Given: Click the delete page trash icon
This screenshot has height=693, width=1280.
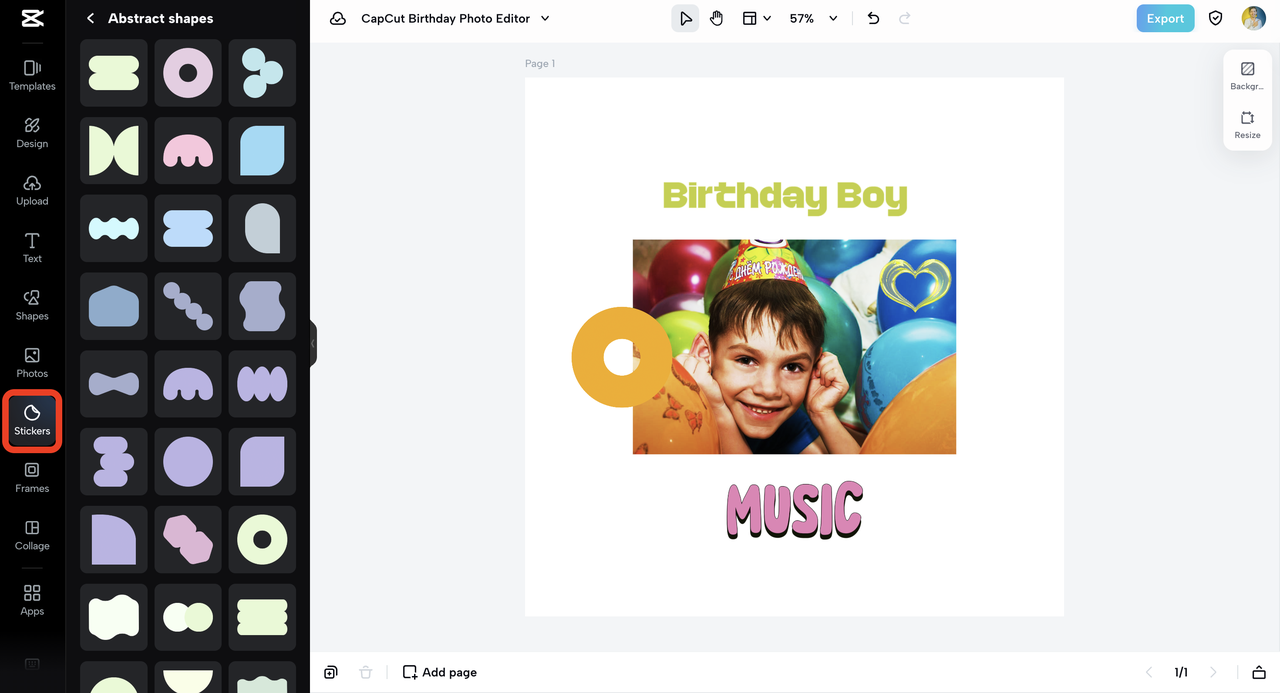Looking at the screenshot, I should [366, 672].
